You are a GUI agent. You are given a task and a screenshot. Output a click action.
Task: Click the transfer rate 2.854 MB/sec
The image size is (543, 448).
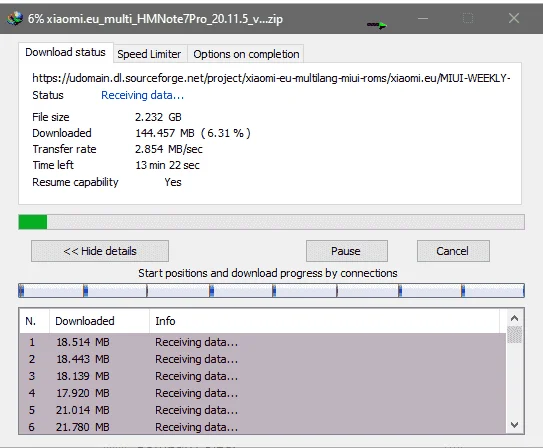(169, 149)
